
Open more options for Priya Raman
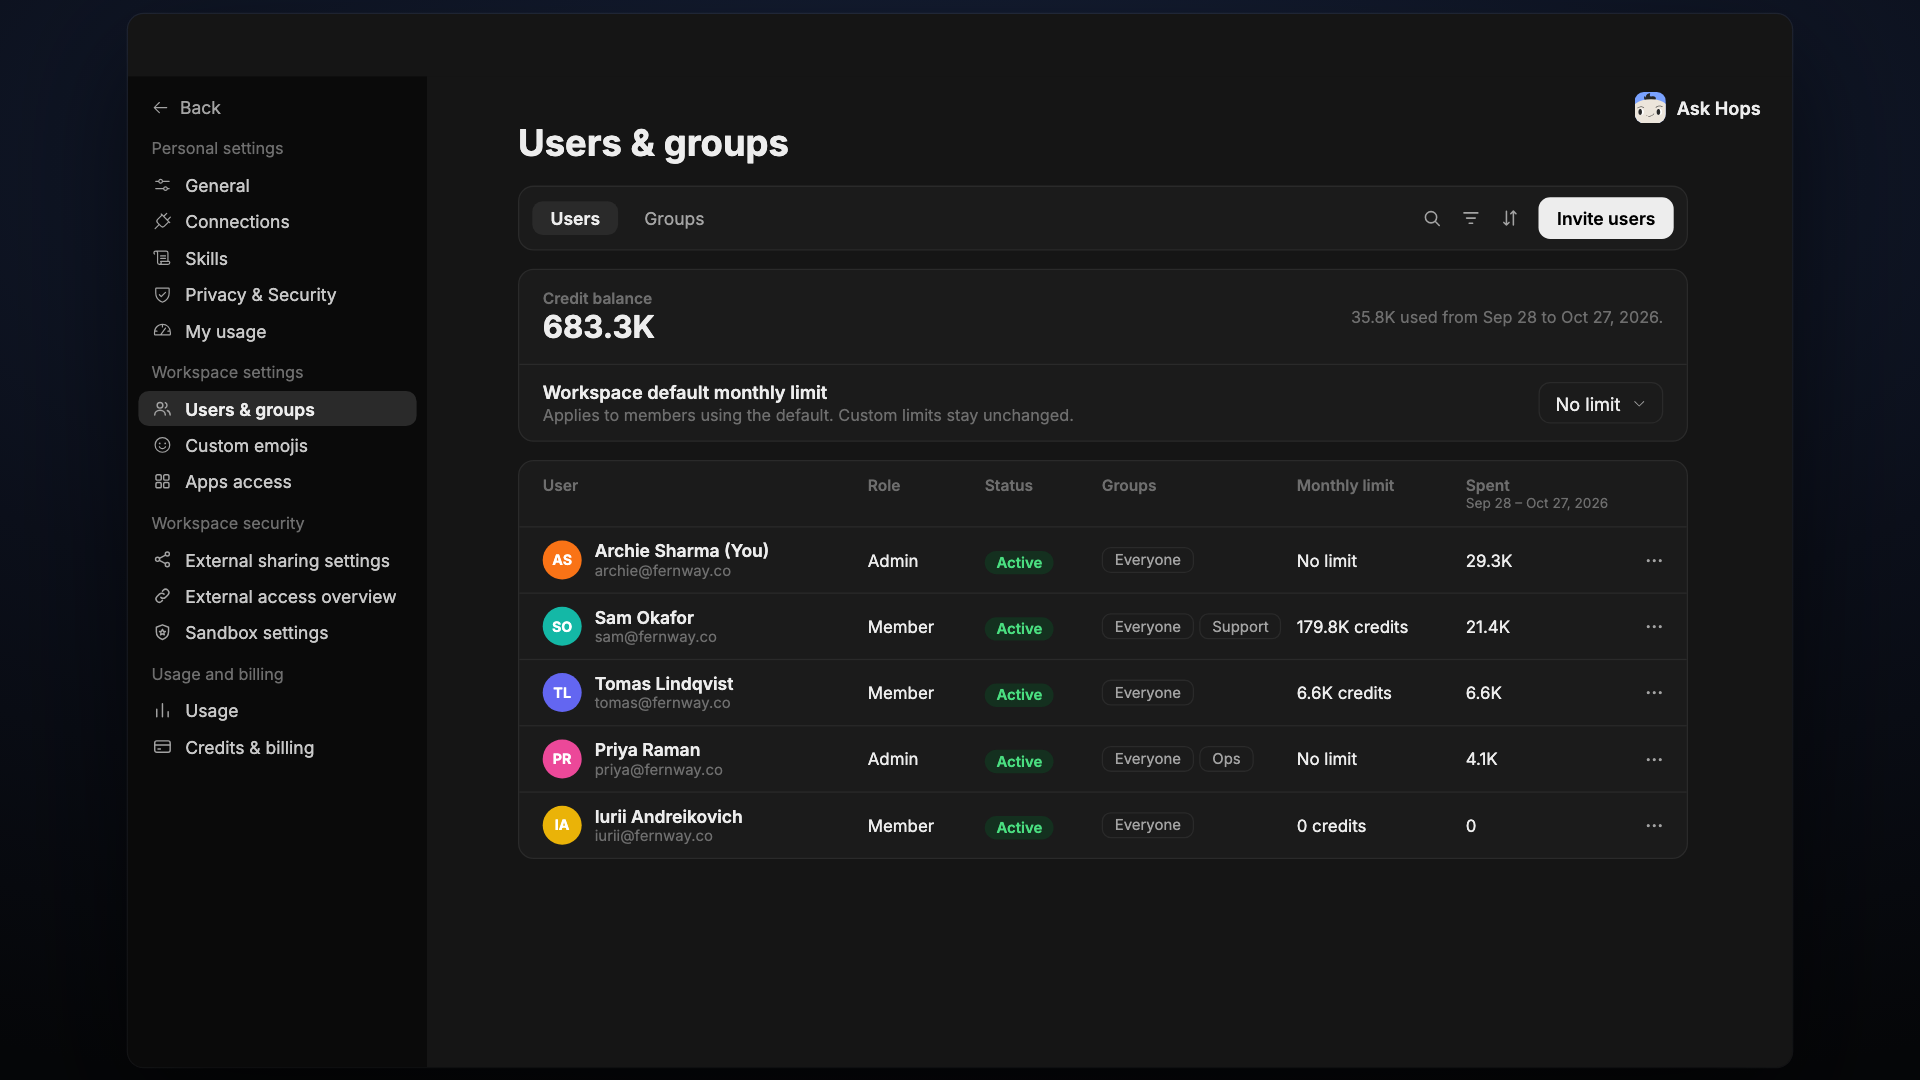coord(1654,759)
